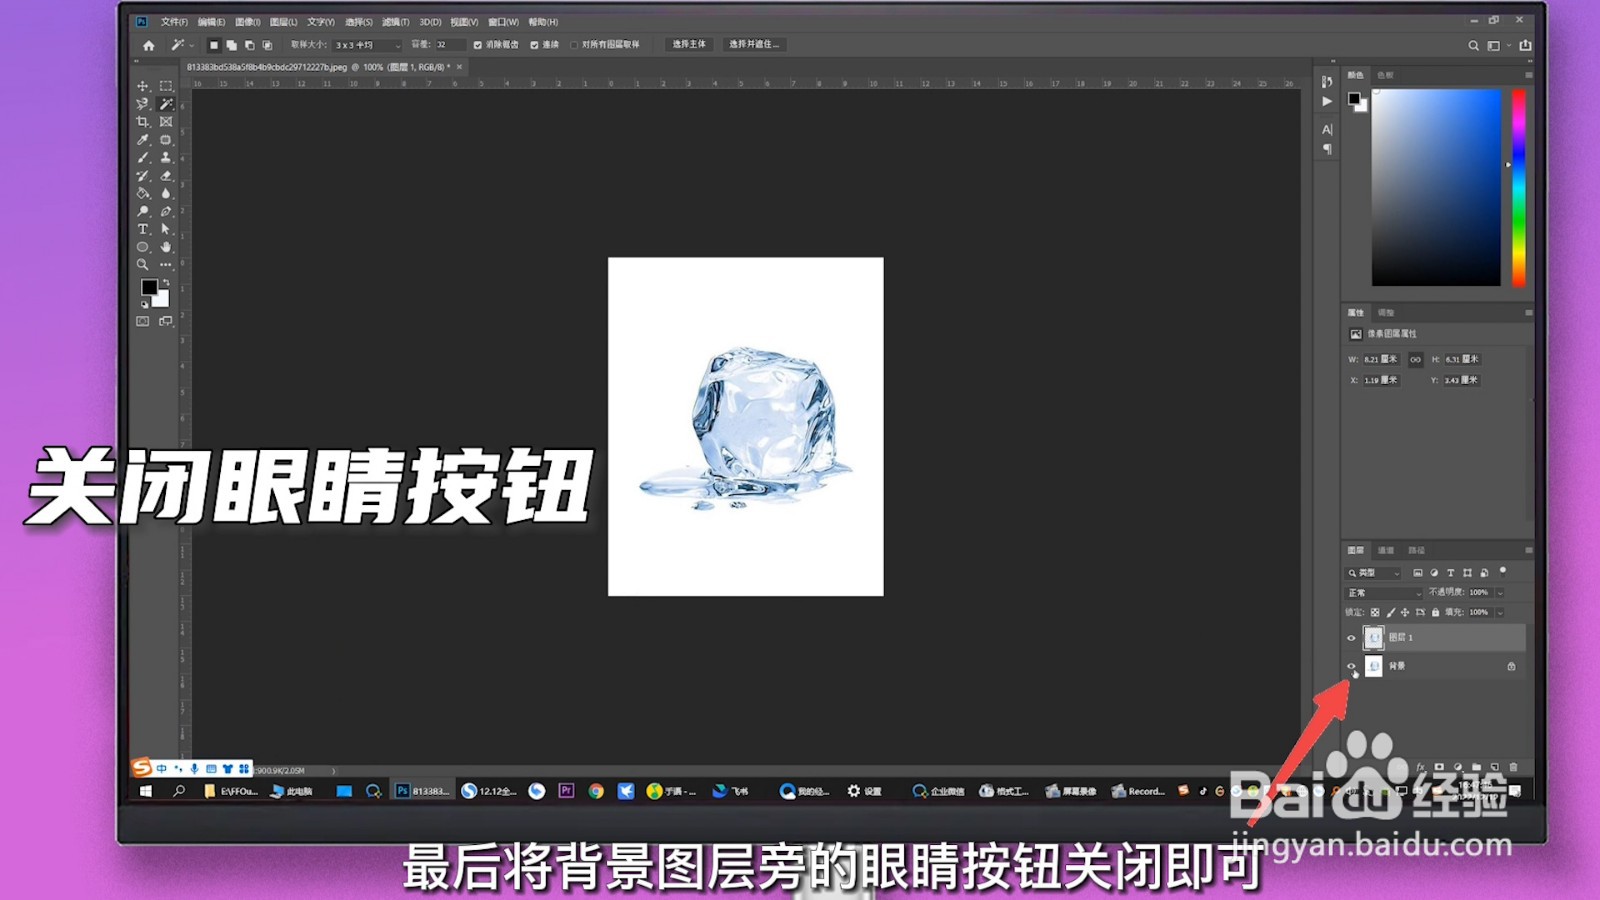Viewport: 1600px width, 900px height.
Task: Hide the 背景 layer with its eye toggle
Action: click(x=1351, y=666)
